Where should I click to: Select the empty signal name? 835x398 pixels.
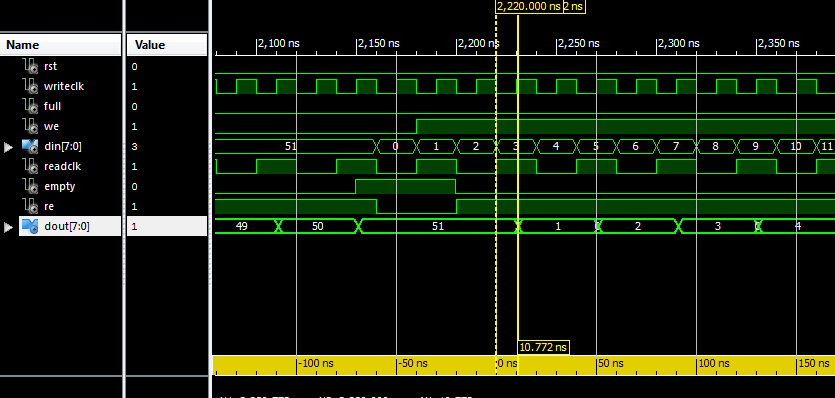point(60,186)
